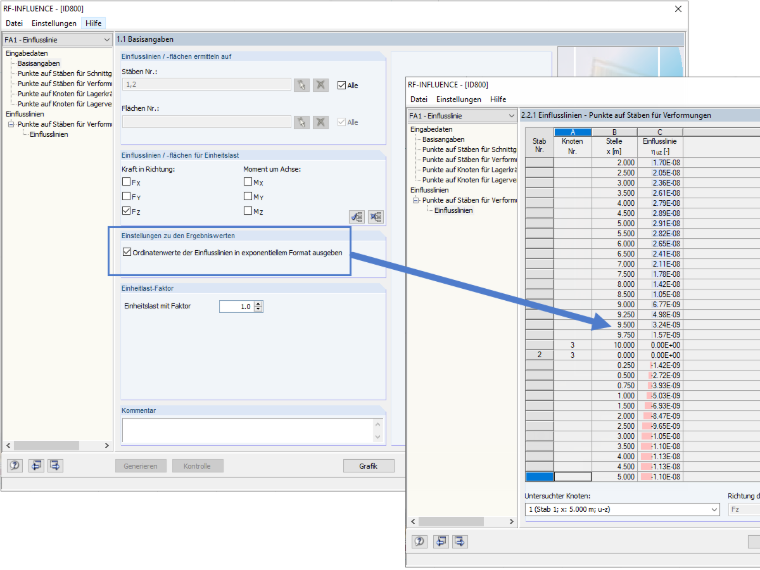Open the Richtung Fz dropdown field
Image resolution: width=760 pixels, height=570 pixels.
744,509
